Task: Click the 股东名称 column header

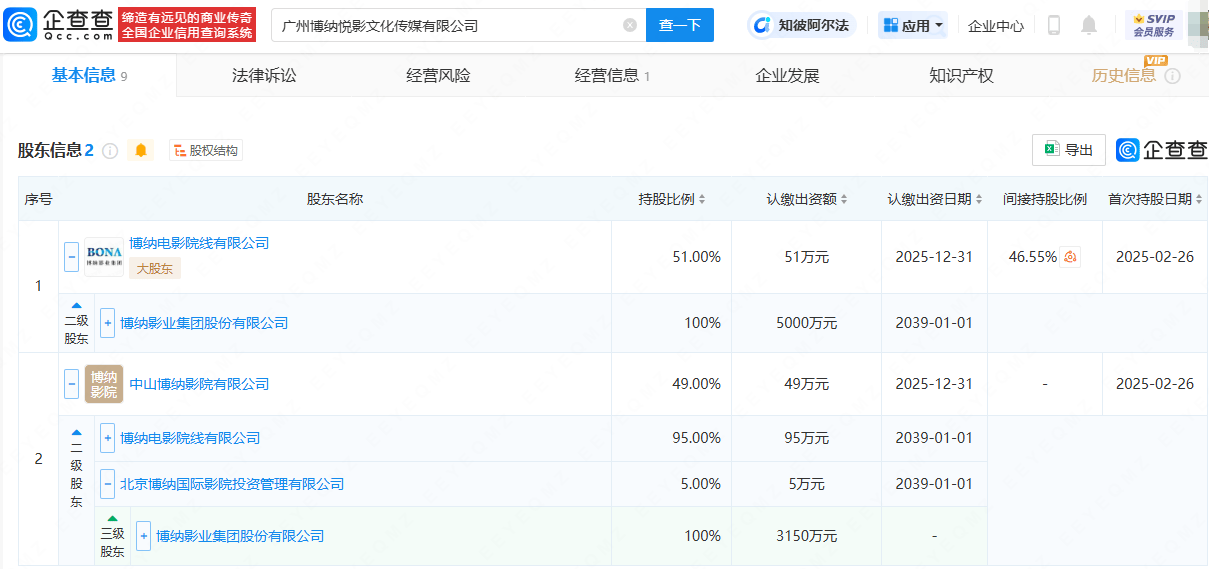Action: [x=335, y=199]
